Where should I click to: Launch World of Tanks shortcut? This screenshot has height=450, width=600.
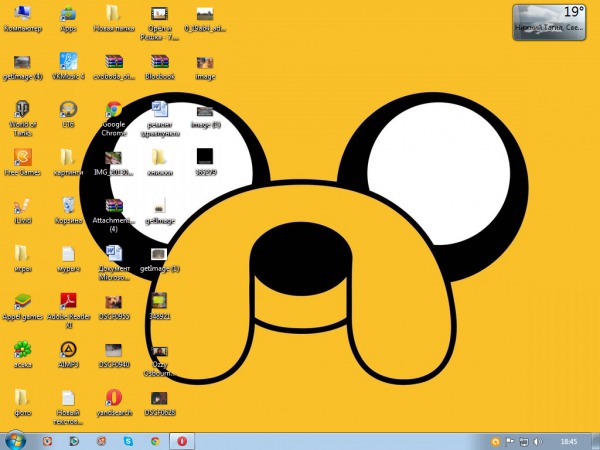23,119
